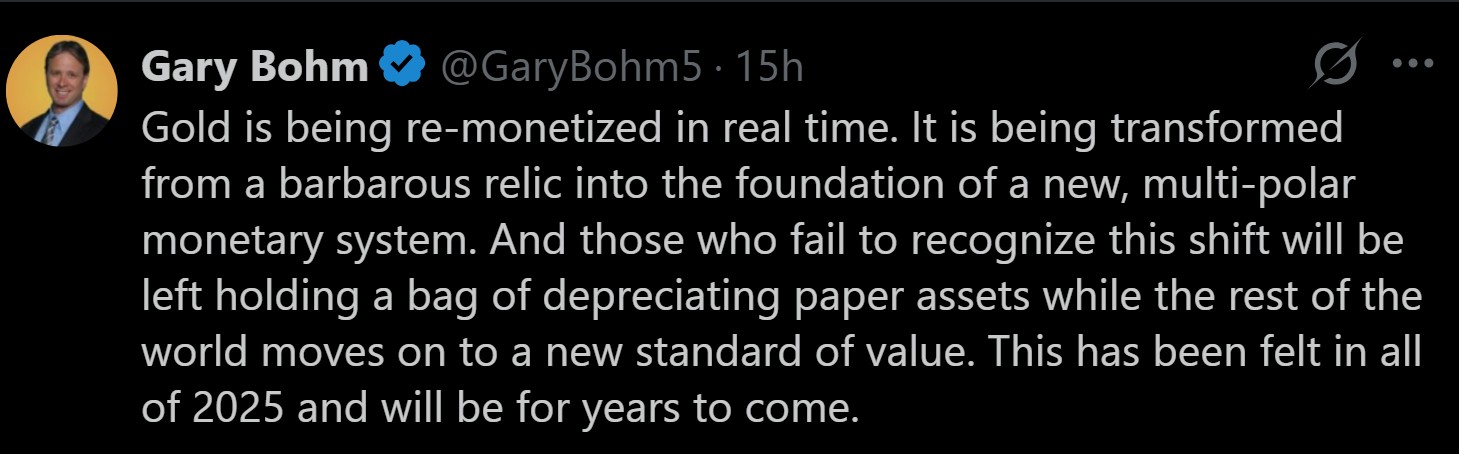Click the blue verified checkmark badge
Image resolution: width=1459 pixels, height=454 pixels.
[399, 68]
